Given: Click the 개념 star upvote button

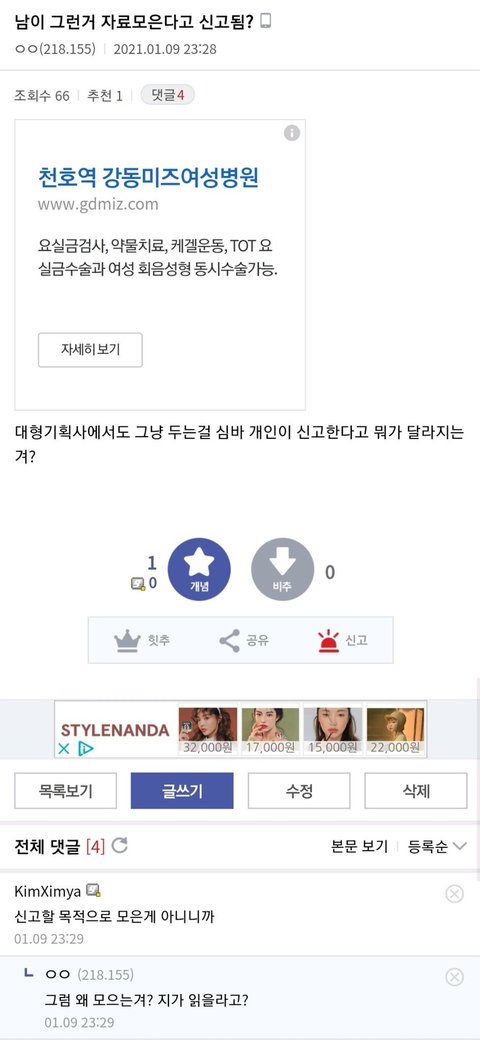Looking at the screenshot, I should [199, 570].
